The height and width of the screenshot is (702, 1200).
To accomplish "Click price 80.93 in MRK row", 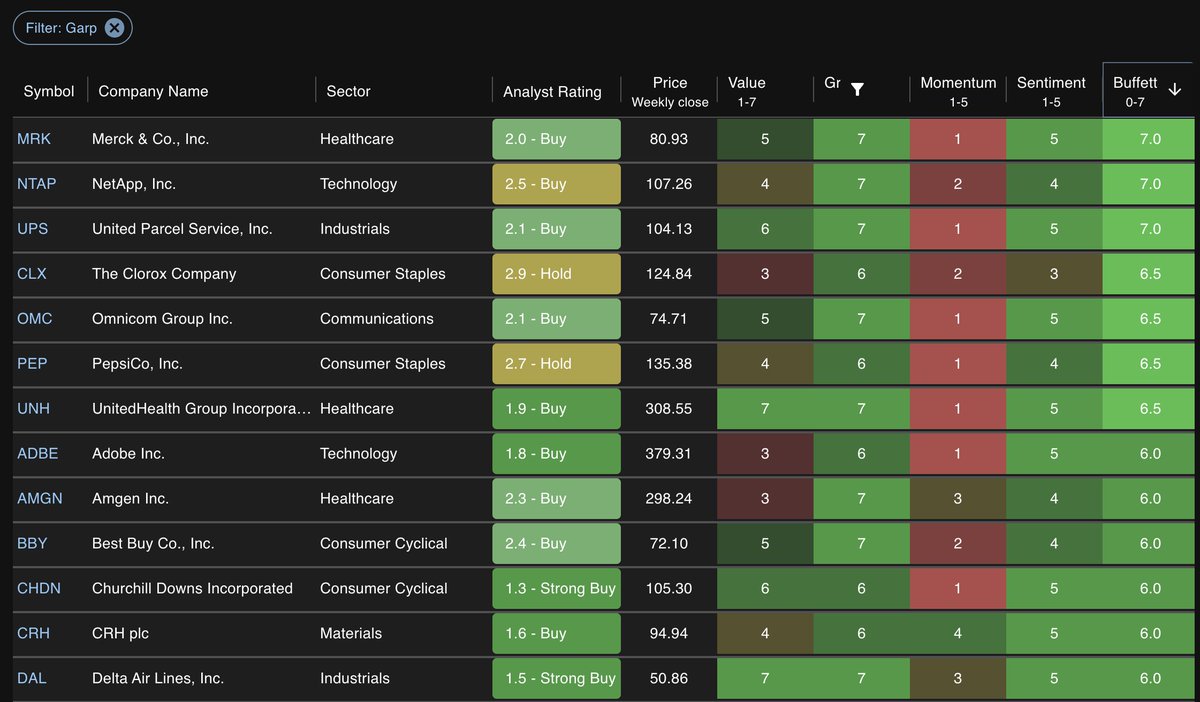I will pyautogui.click(x=669, y=139).
